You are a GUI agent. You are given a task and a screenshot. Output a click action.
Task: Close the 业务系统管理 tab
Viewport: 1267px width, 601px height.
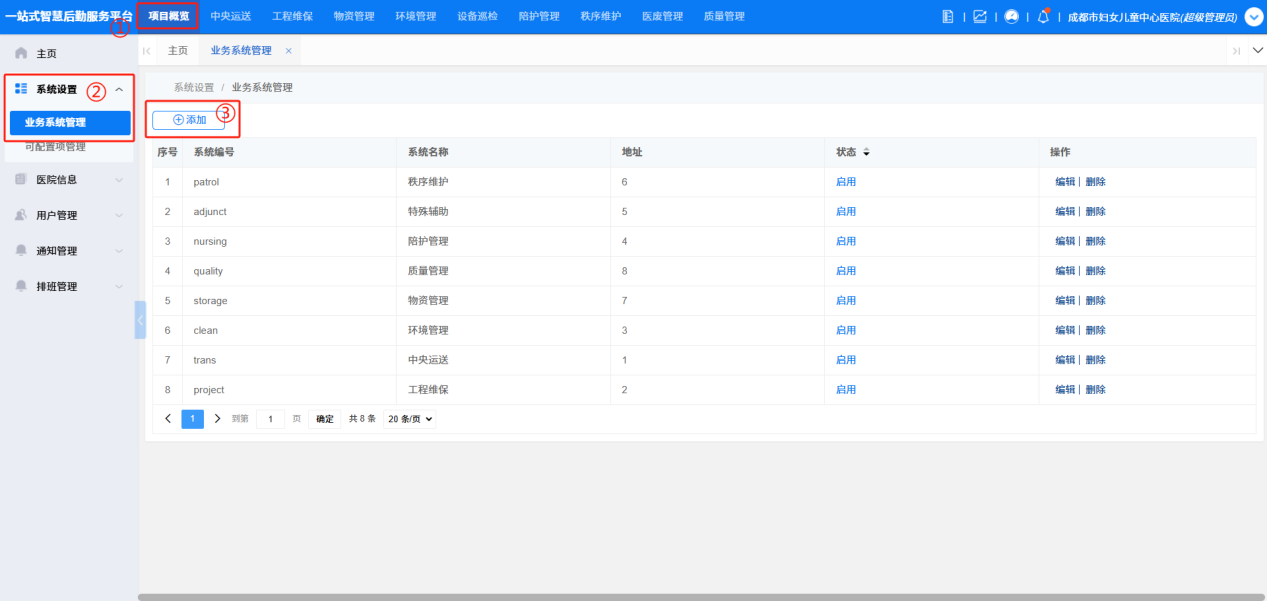tap(289, 51)
